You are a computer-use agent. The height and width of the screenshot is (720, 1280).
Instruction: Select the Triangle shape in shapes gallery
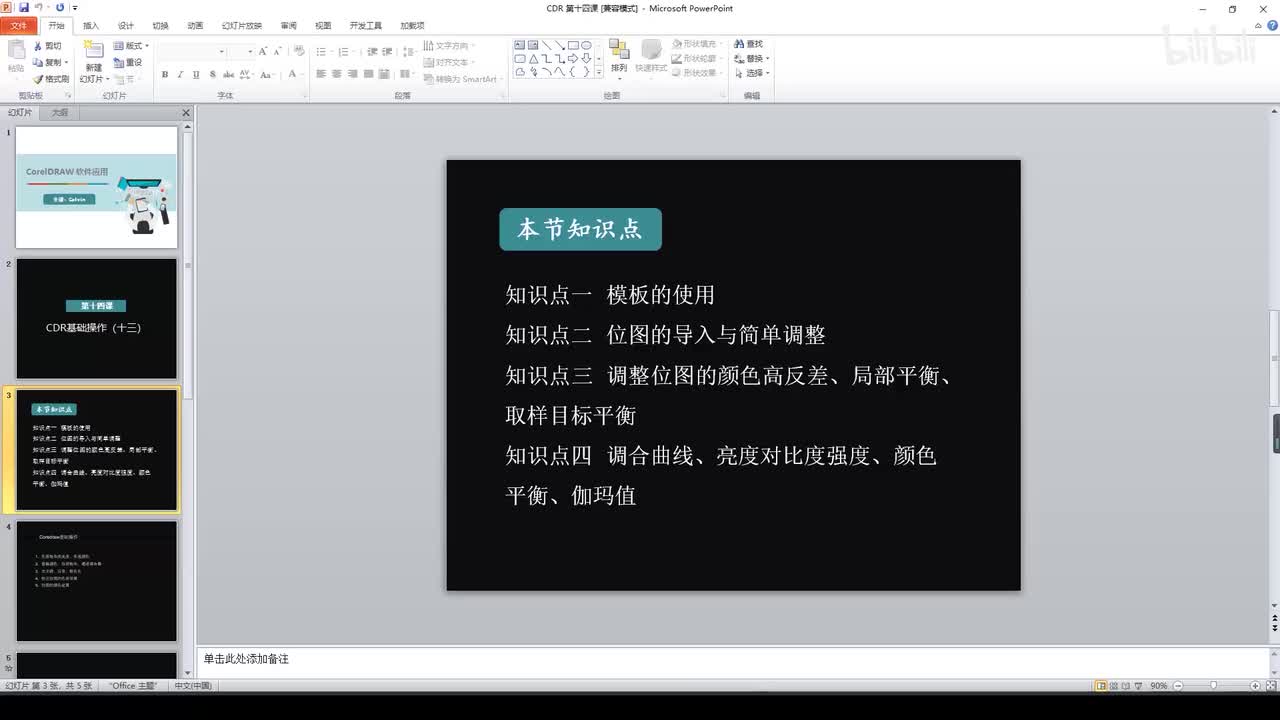(533, 58)
